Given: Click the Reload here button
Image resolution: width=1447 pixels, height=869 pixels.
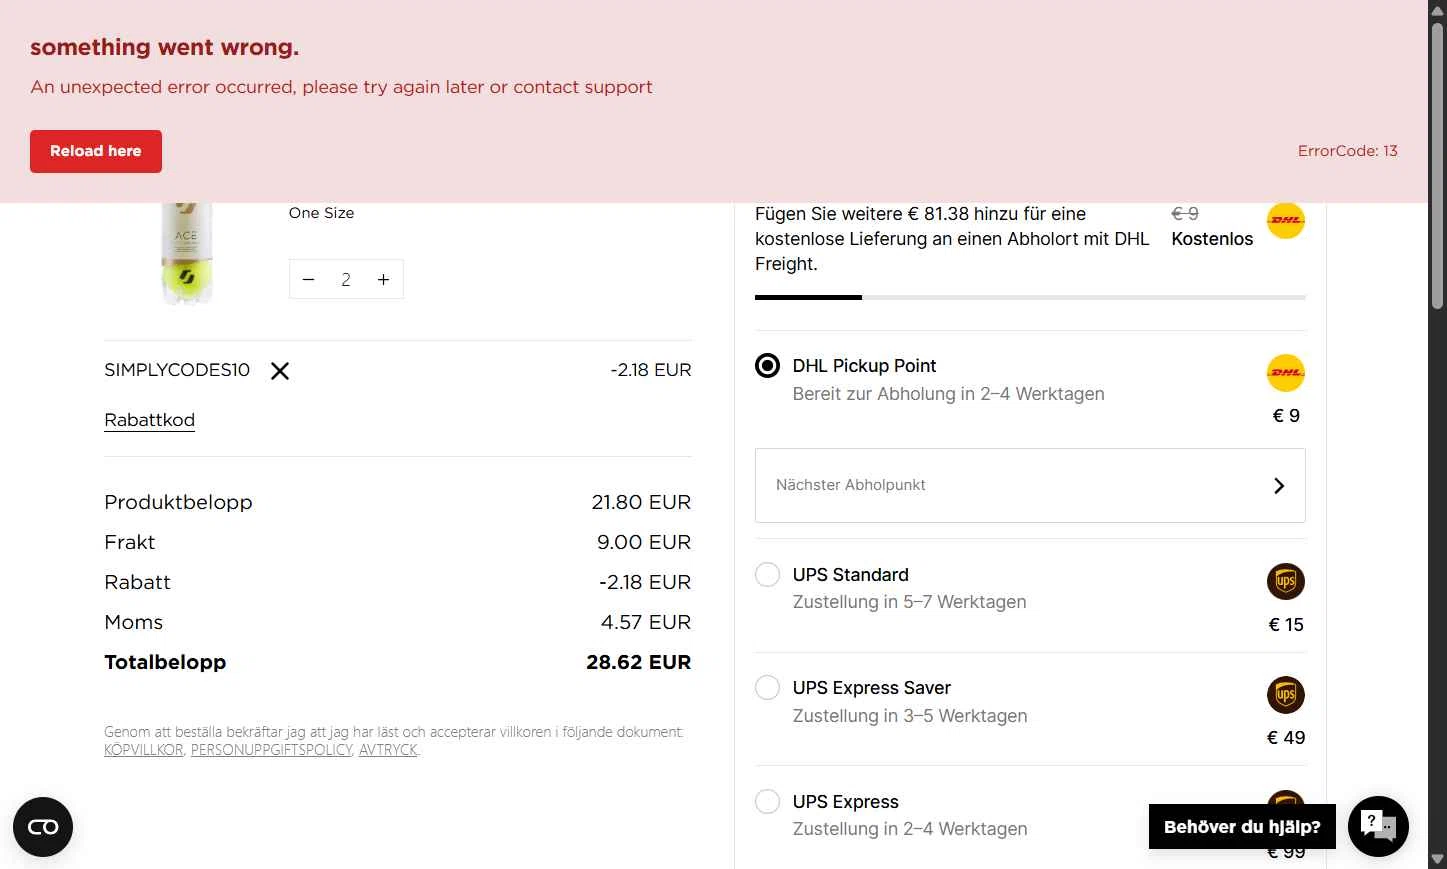Looking at the screenshot, I should click(96, 151).
